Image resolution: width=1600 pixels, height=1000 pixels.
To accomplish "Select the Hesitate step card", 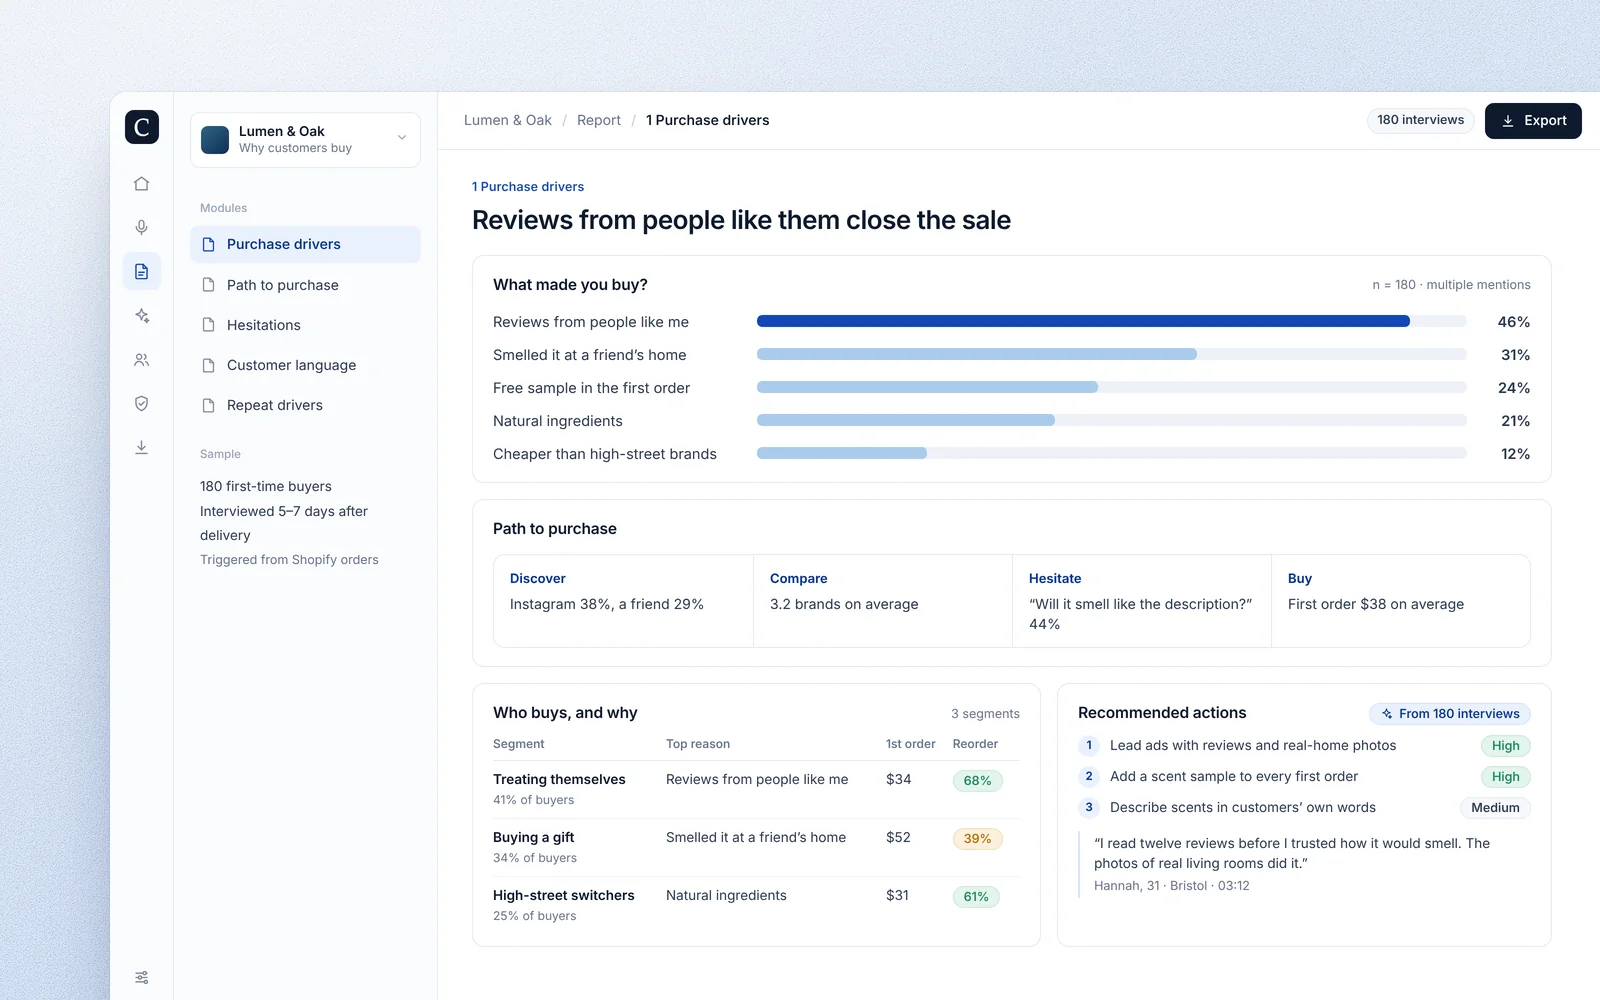I will click(x=1142, y=601).
